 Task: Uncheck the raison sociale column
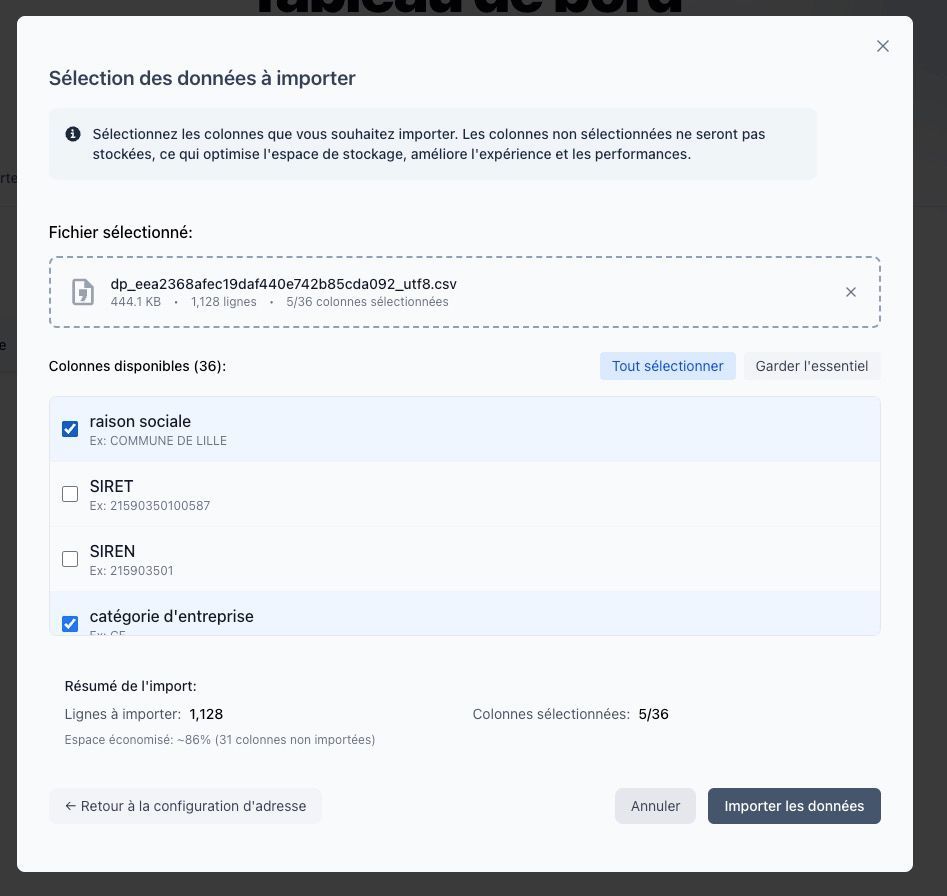pos(70,428)
